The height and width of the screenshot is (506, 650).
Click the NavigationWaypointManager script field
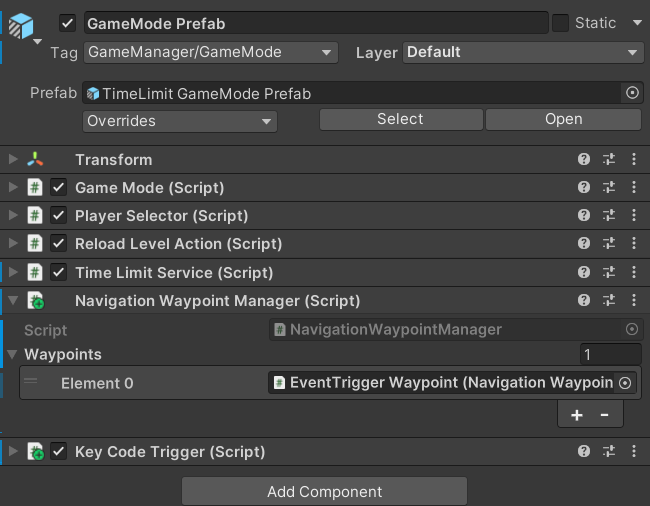[456, 329]
